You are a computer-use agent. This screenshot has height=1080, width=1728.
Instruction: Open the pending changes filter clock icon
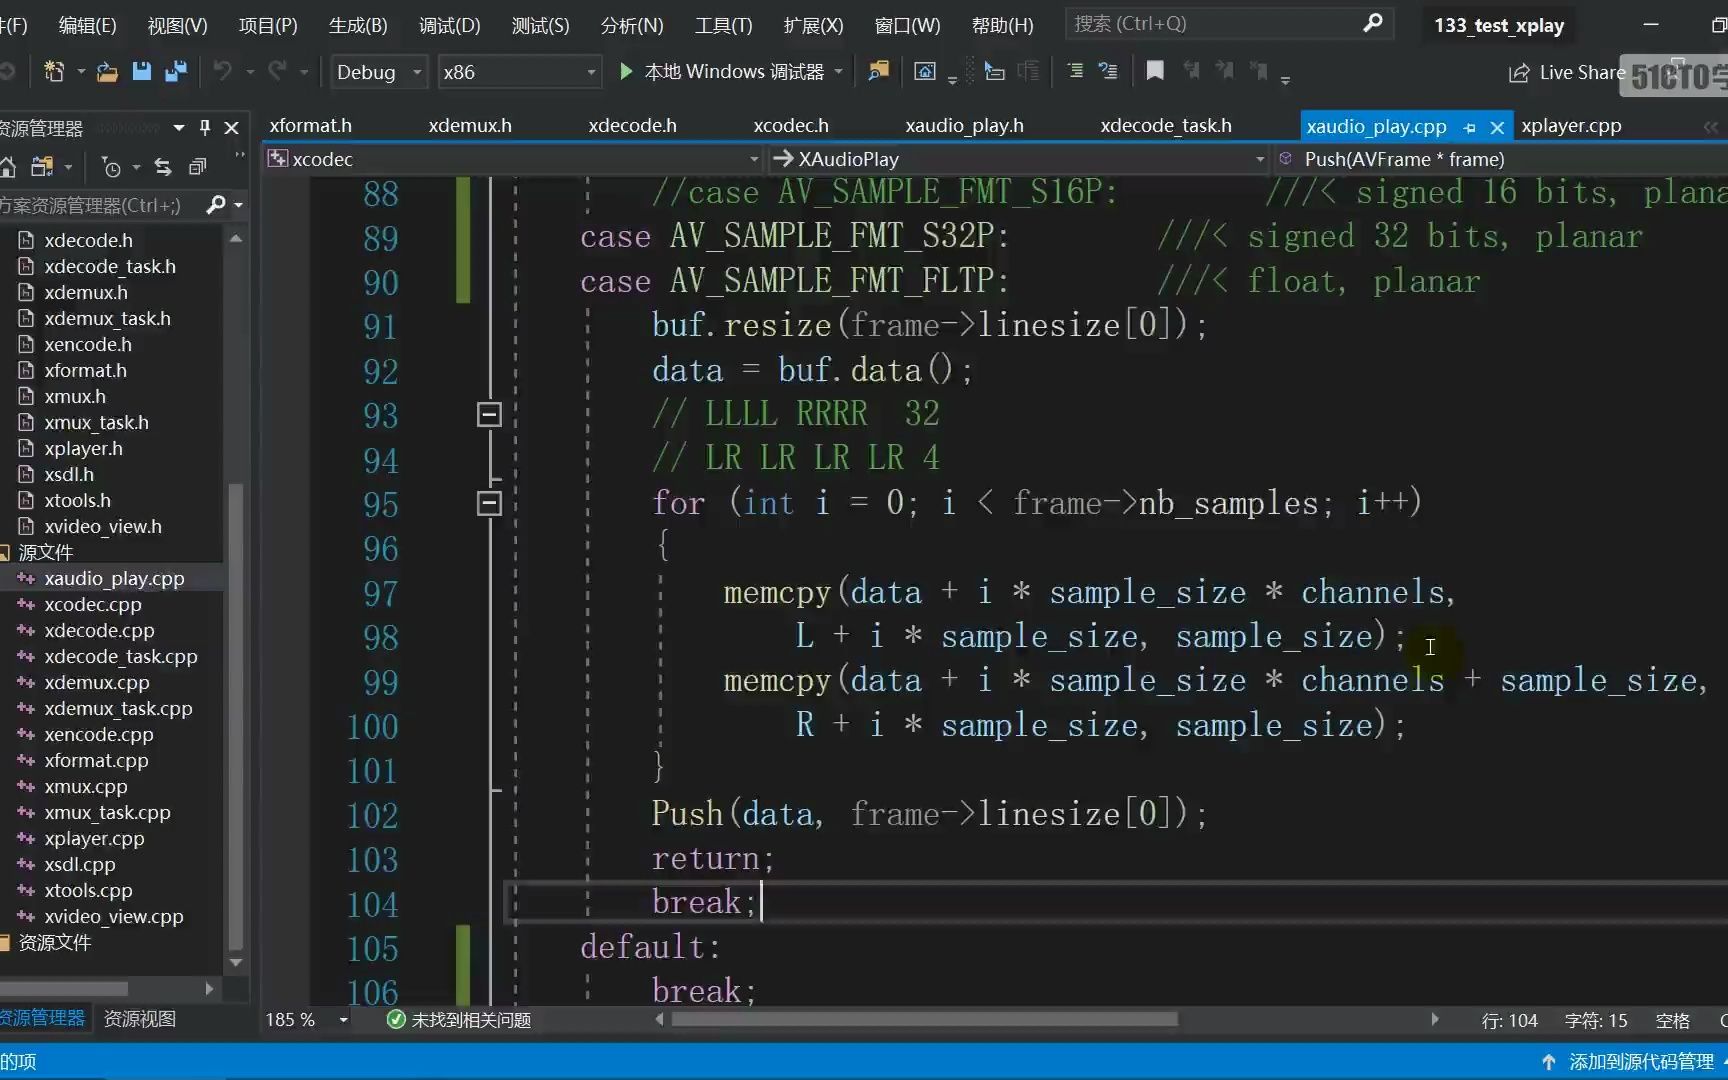pyautogui.click(x=112, y=167)
